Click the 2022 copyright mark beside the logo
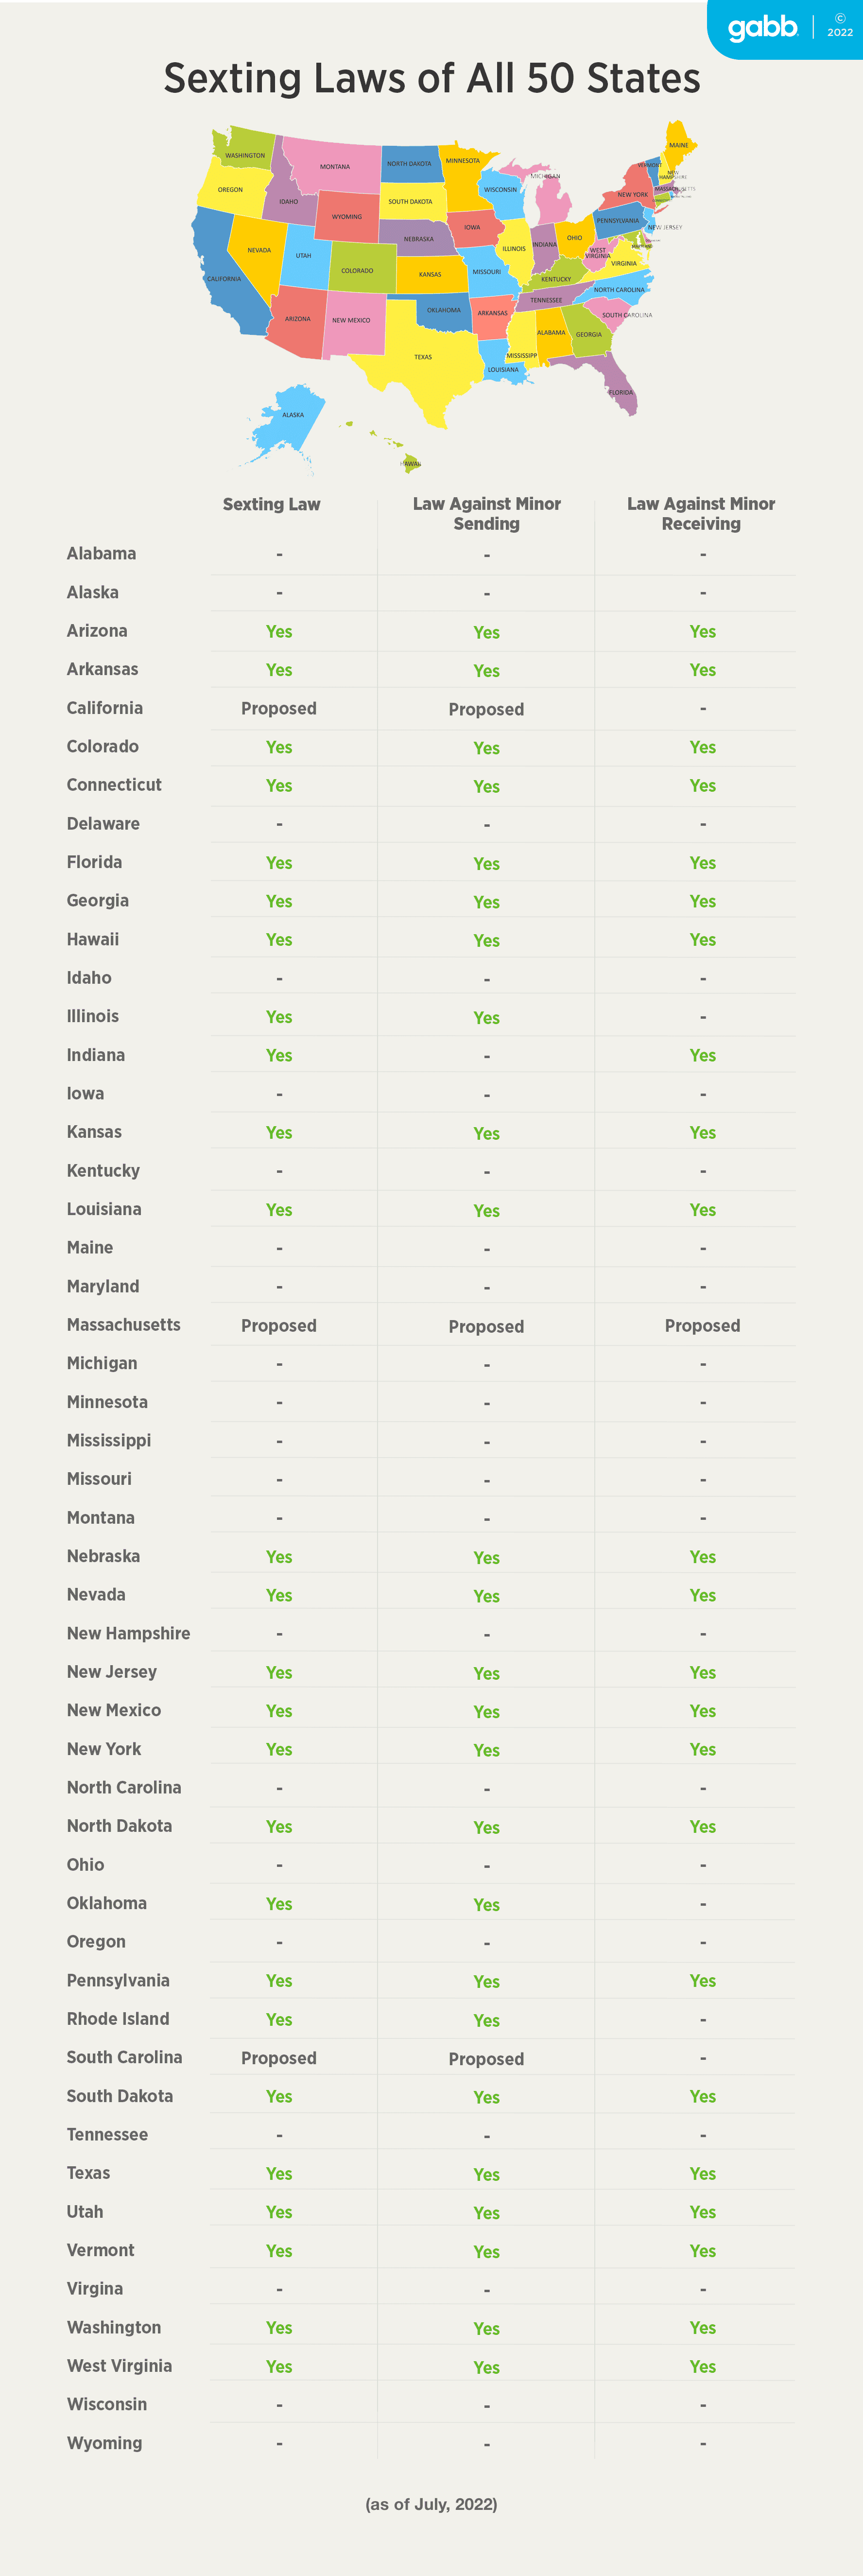 click(x=840, y=25)
